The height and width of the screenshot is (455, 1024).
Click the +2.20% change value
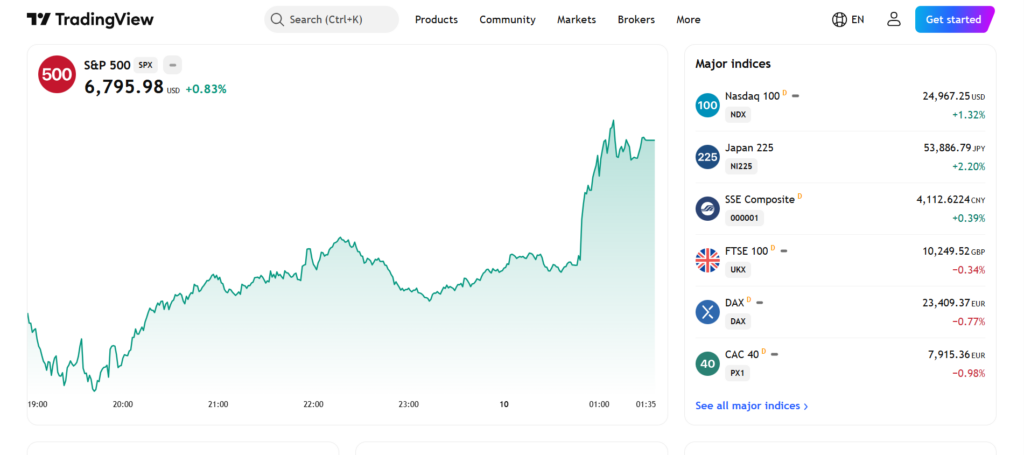pyautogui.click(x=968, y=166)
